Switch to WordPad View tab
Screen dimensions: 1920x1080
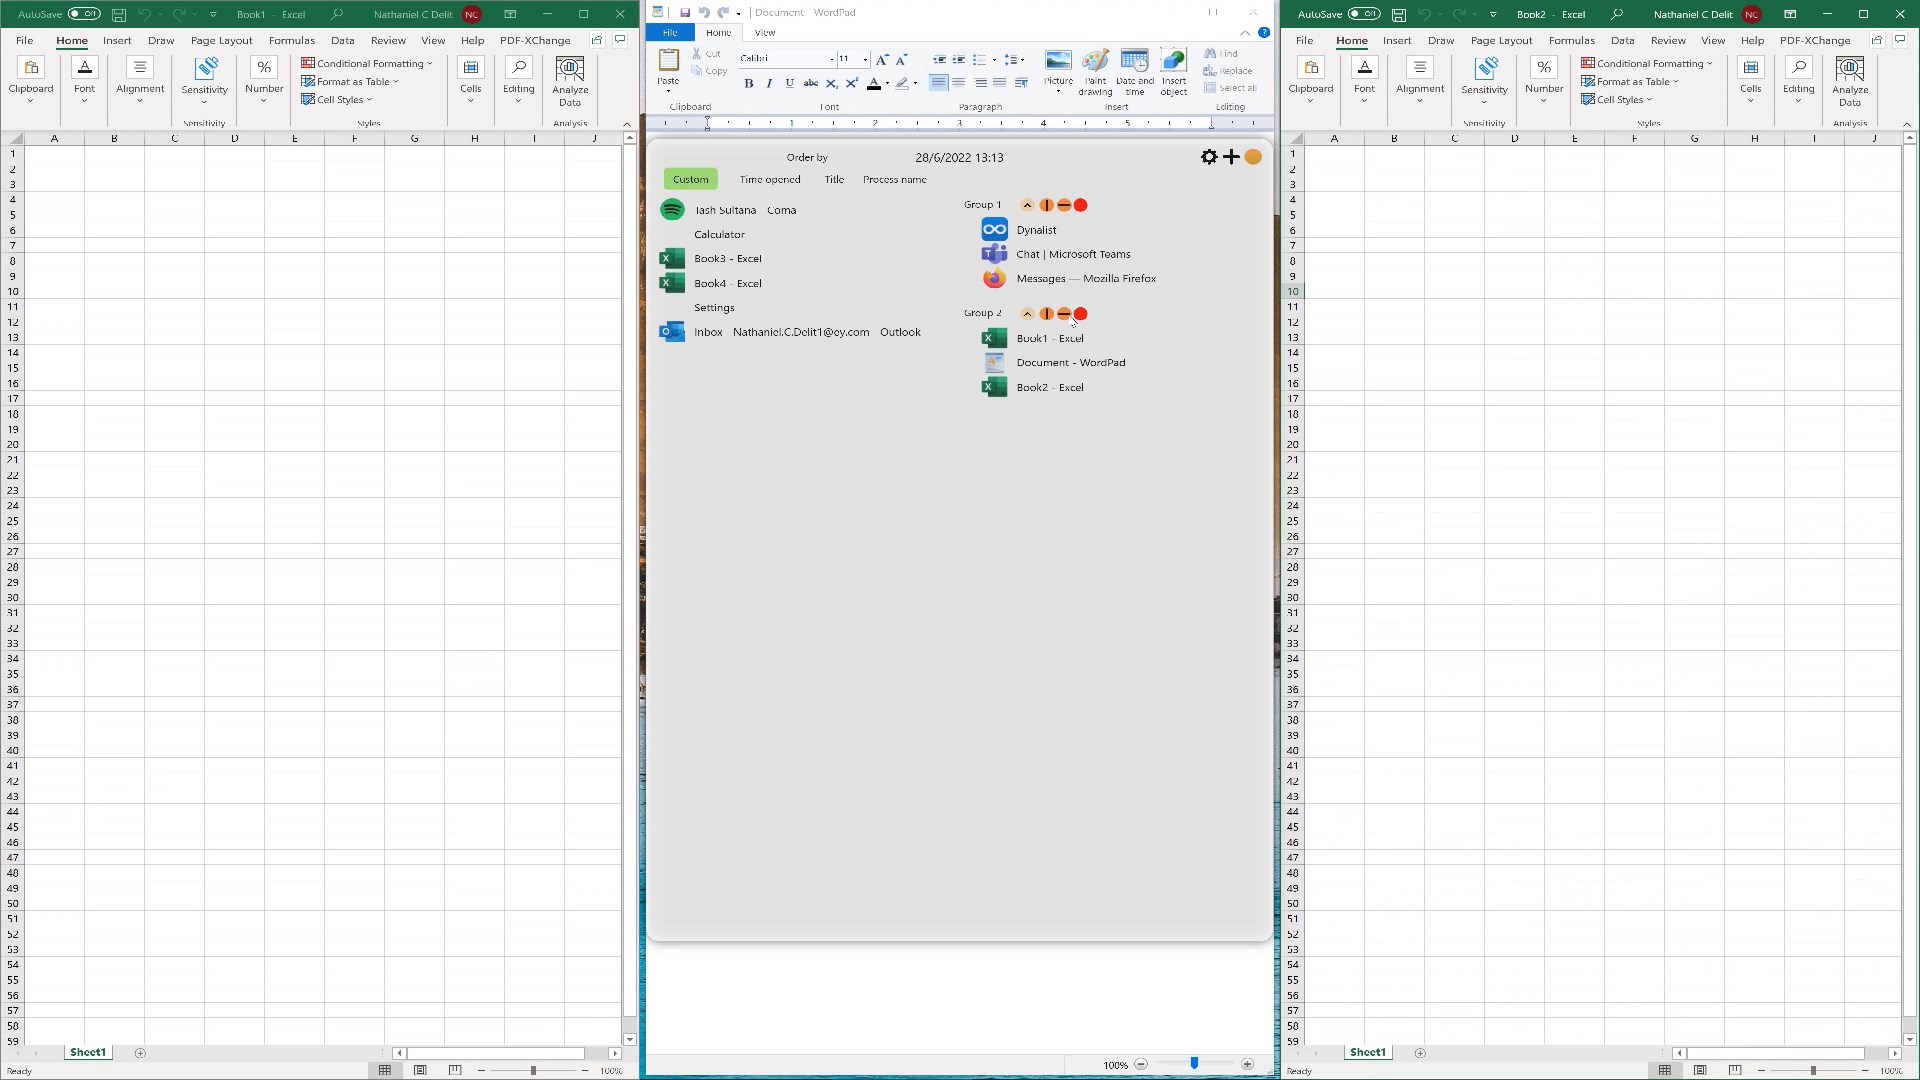pos(765,33)
